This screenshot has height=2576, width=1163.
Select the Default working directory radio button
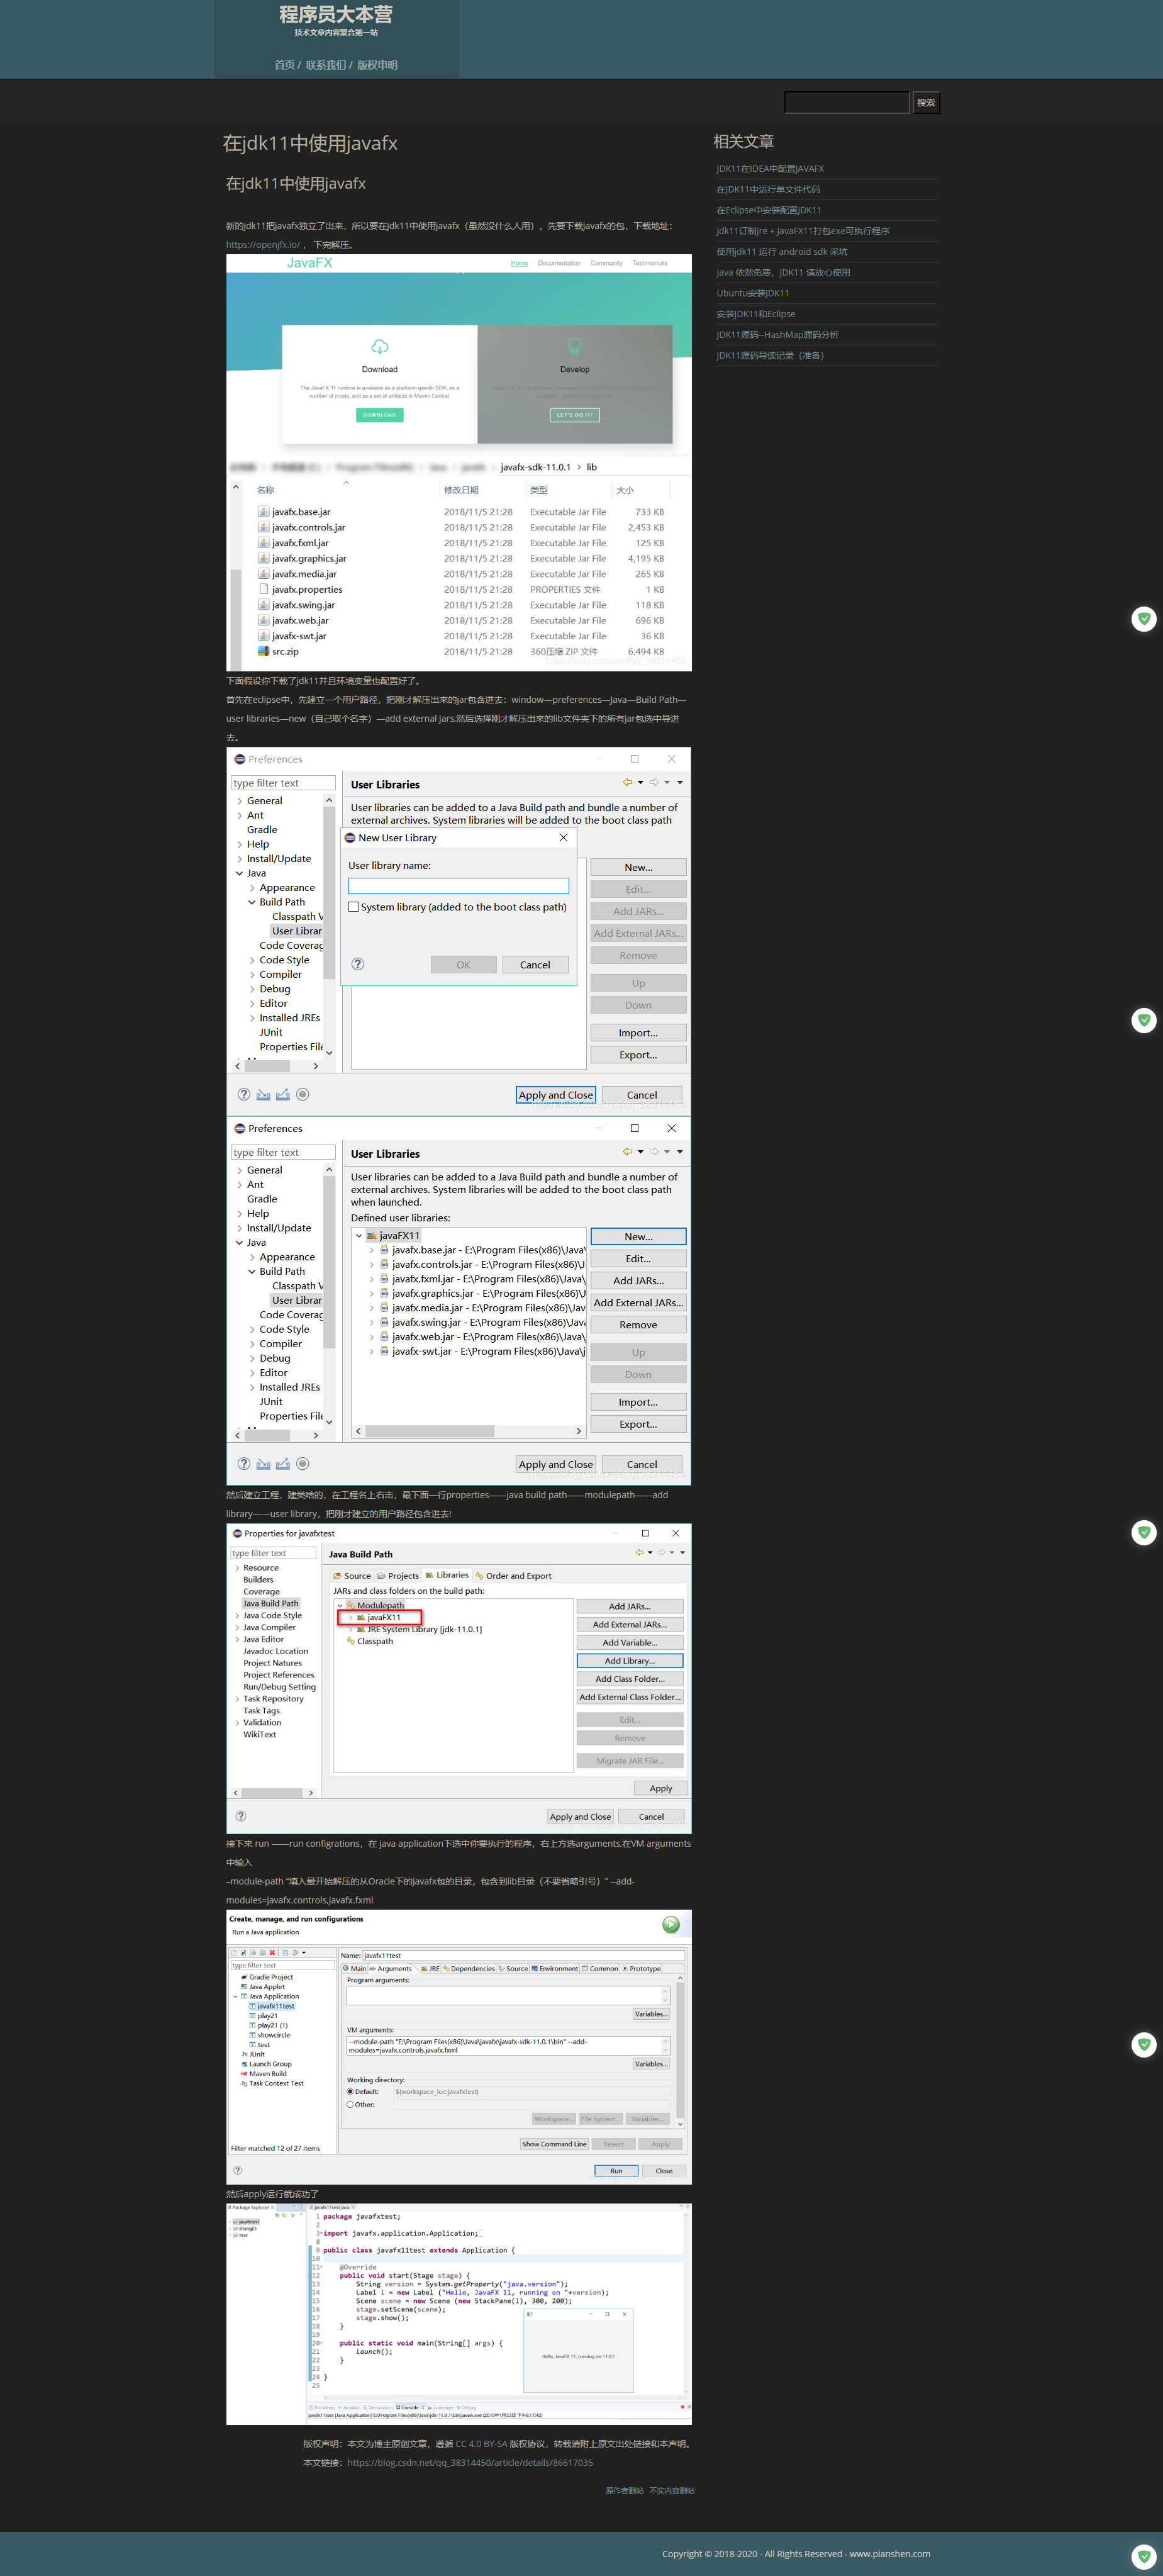[x=352, y=2092]
